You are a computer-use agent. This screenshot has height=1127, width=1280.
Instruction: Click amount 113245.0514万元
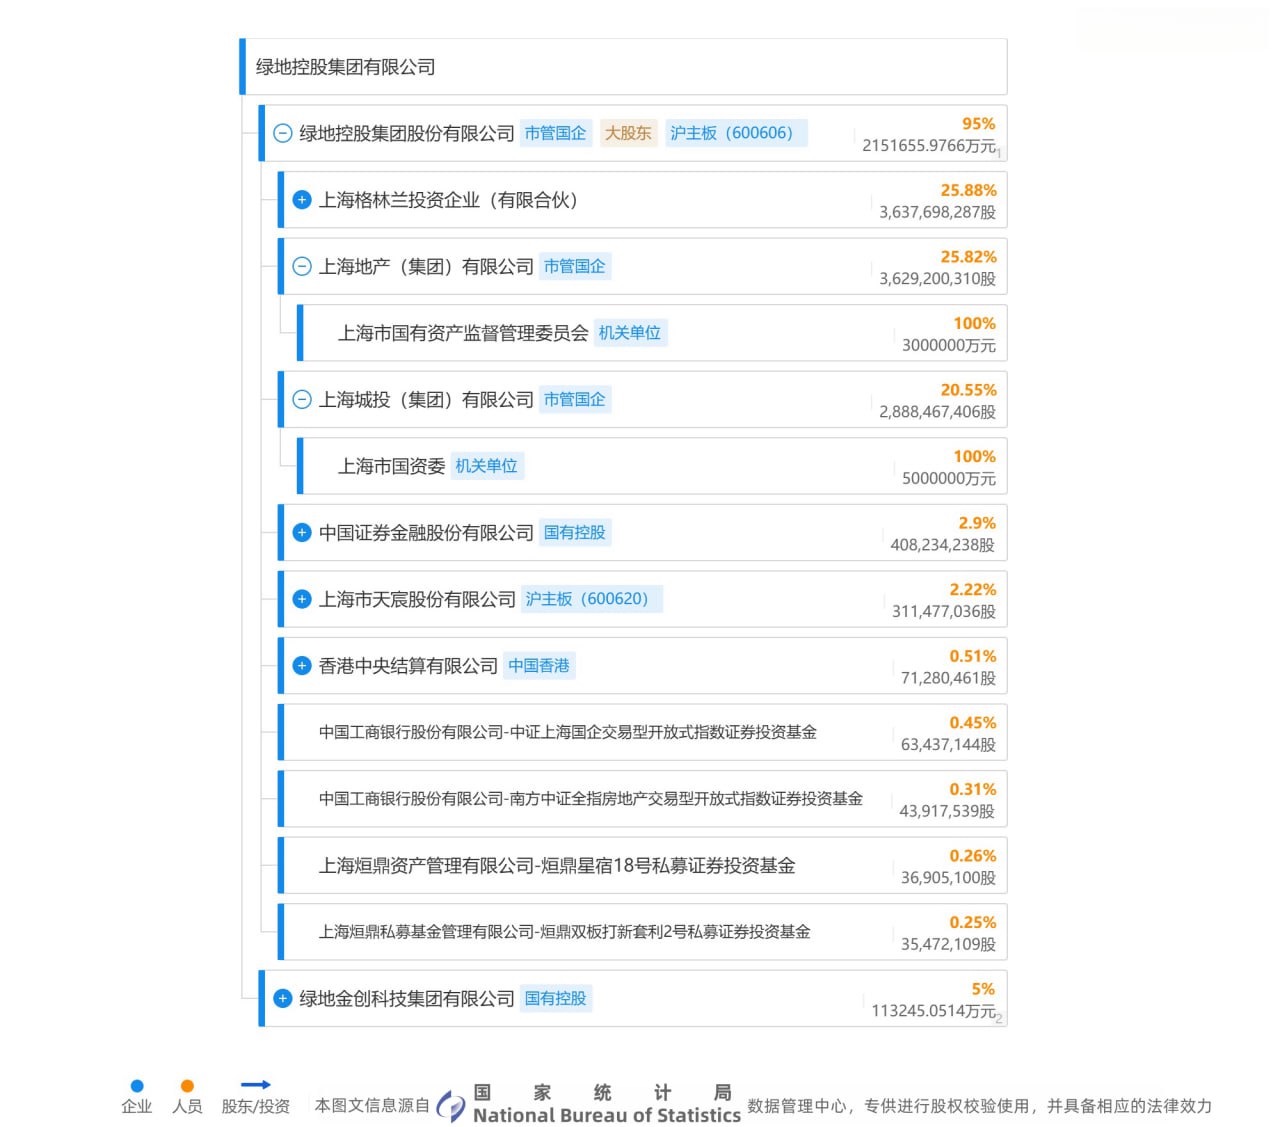point(933,1011)
